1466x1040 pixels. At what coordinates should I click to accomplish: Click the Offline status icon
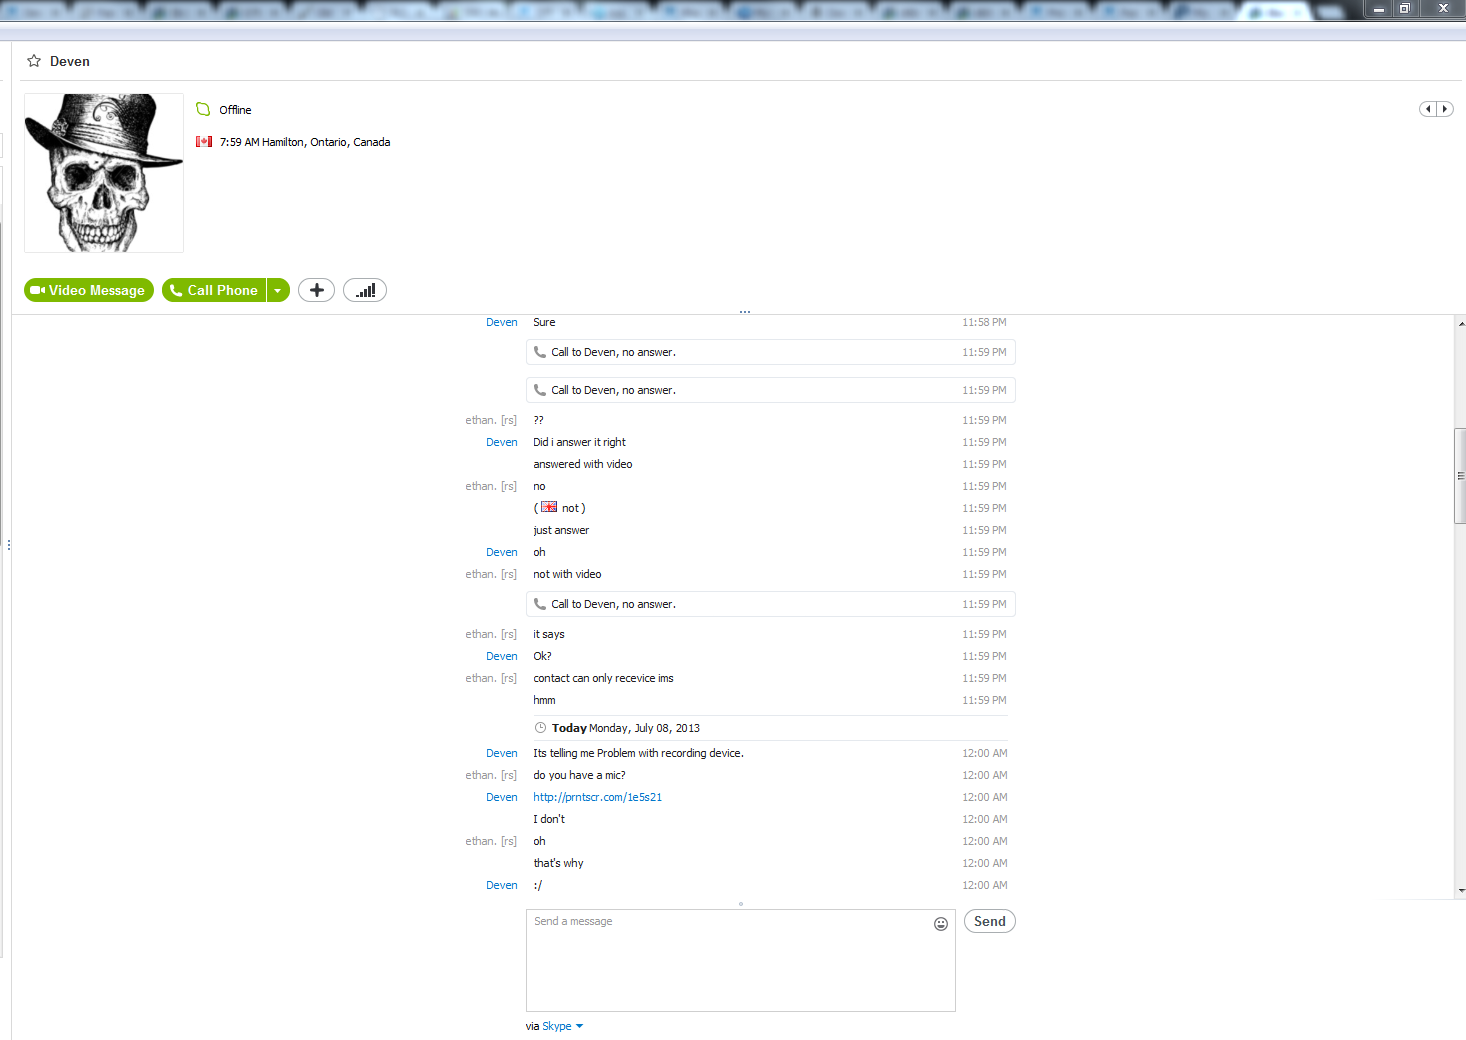click(x=203, y=109)
